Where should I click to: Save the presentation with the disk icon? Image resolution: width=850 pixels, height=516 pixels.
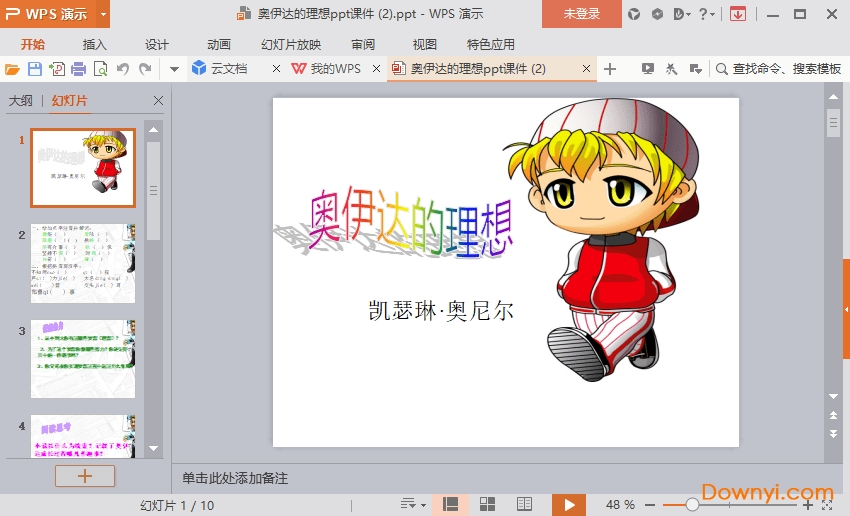tap(35, 69)
